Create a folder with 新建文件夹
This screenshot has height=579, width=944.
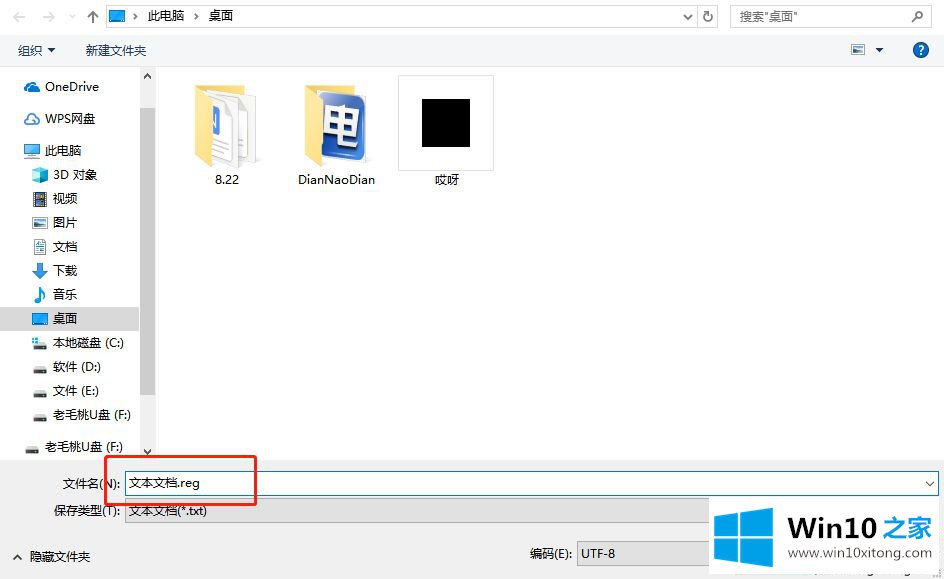pyautogui.click(x=116, y=51)
